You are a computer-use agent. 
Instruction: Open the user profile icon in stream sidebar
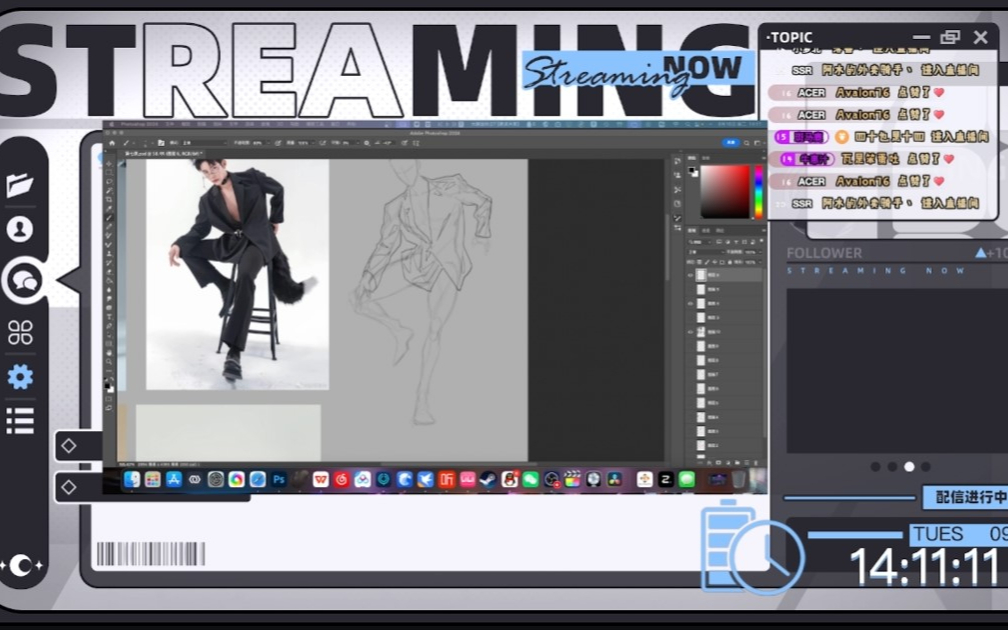[20, 229]
